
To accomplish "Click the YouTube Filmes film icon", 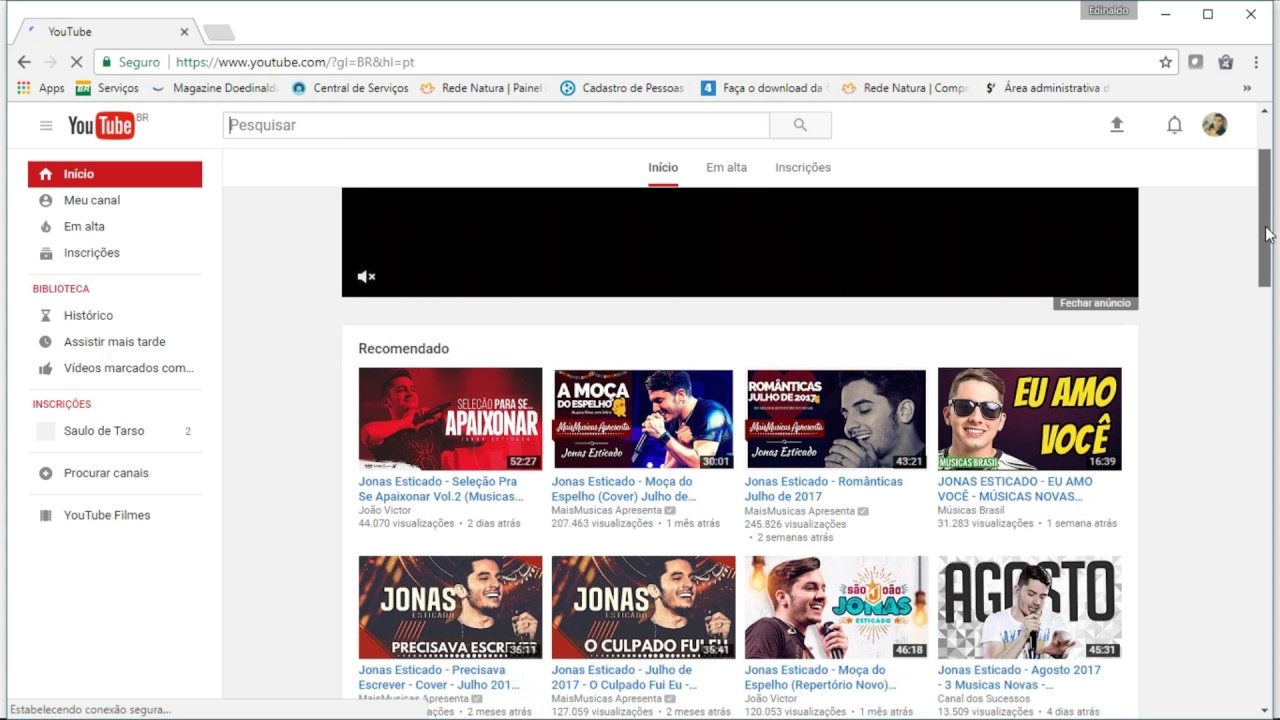I will [x=45, y=516].
